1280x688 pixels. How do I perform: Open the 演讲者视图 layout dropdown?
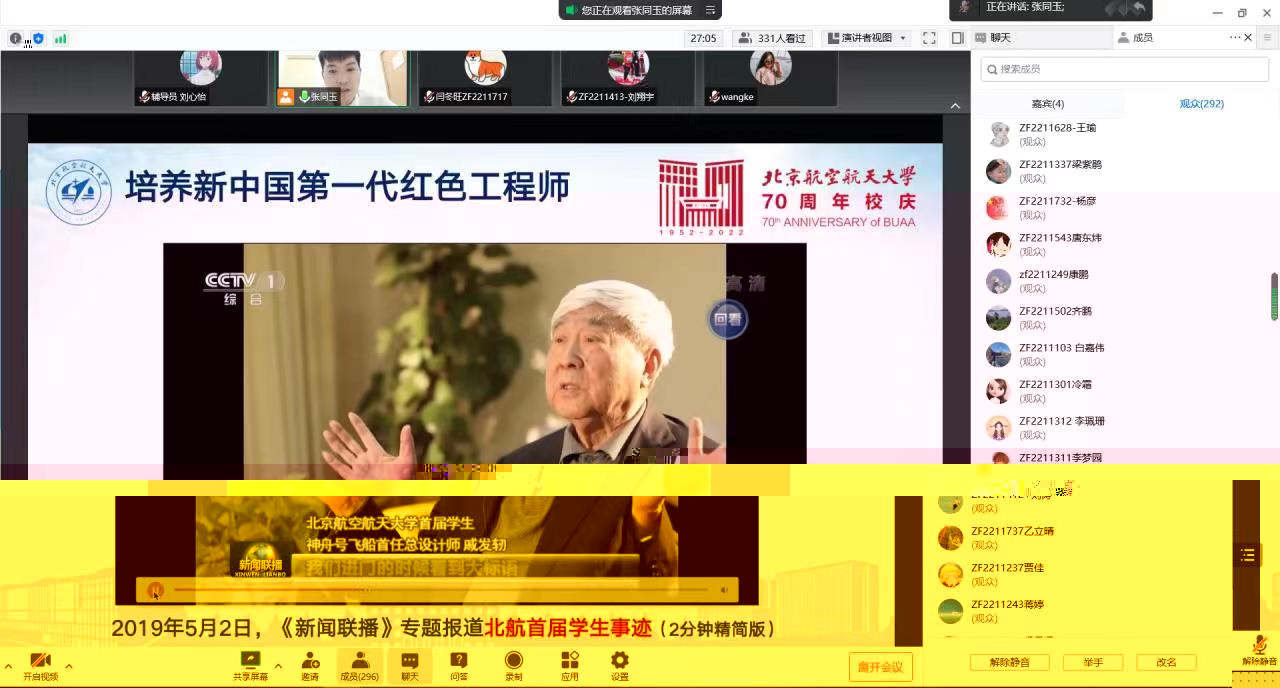click(866, 38)
